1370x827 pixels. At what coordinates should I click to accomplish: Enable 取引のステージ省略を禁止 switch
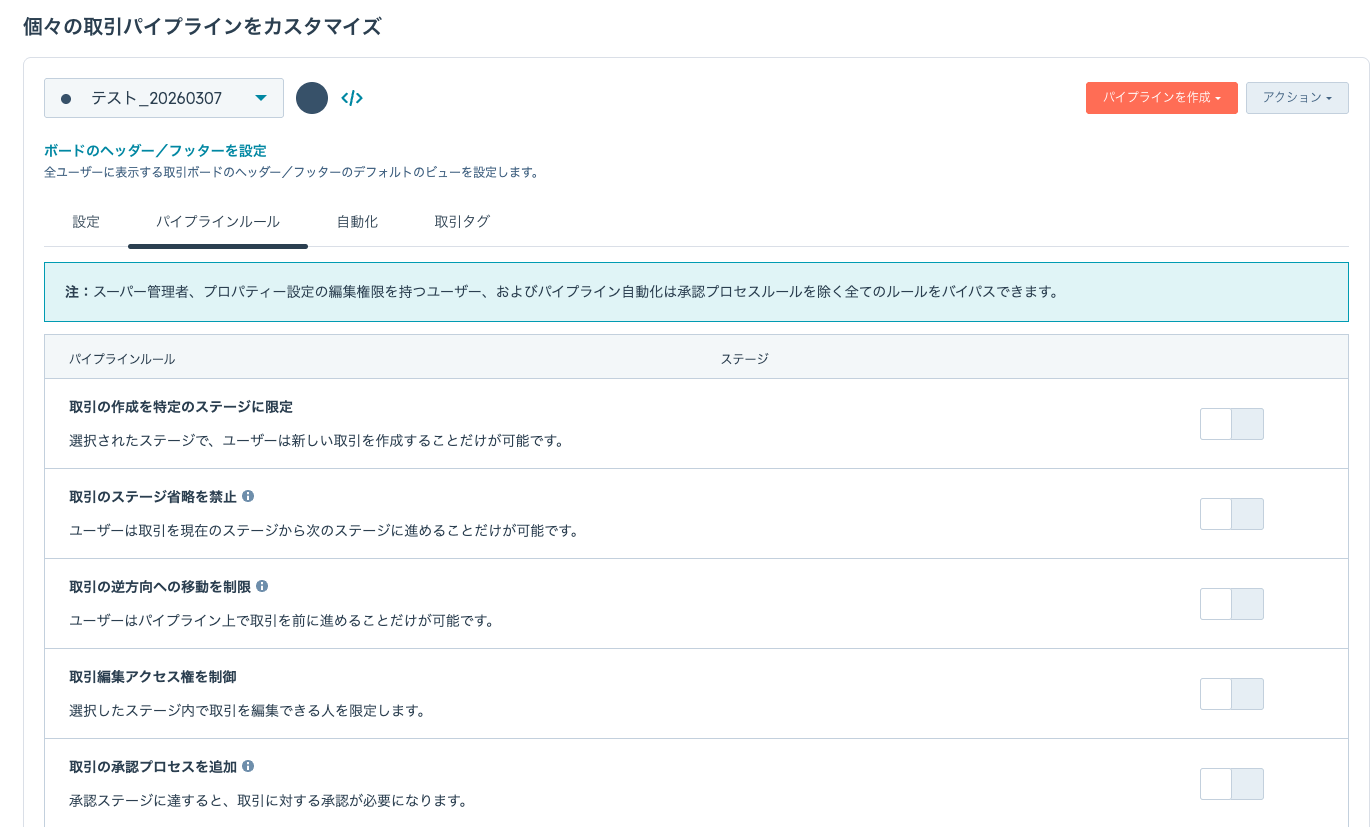point(1232,514)
